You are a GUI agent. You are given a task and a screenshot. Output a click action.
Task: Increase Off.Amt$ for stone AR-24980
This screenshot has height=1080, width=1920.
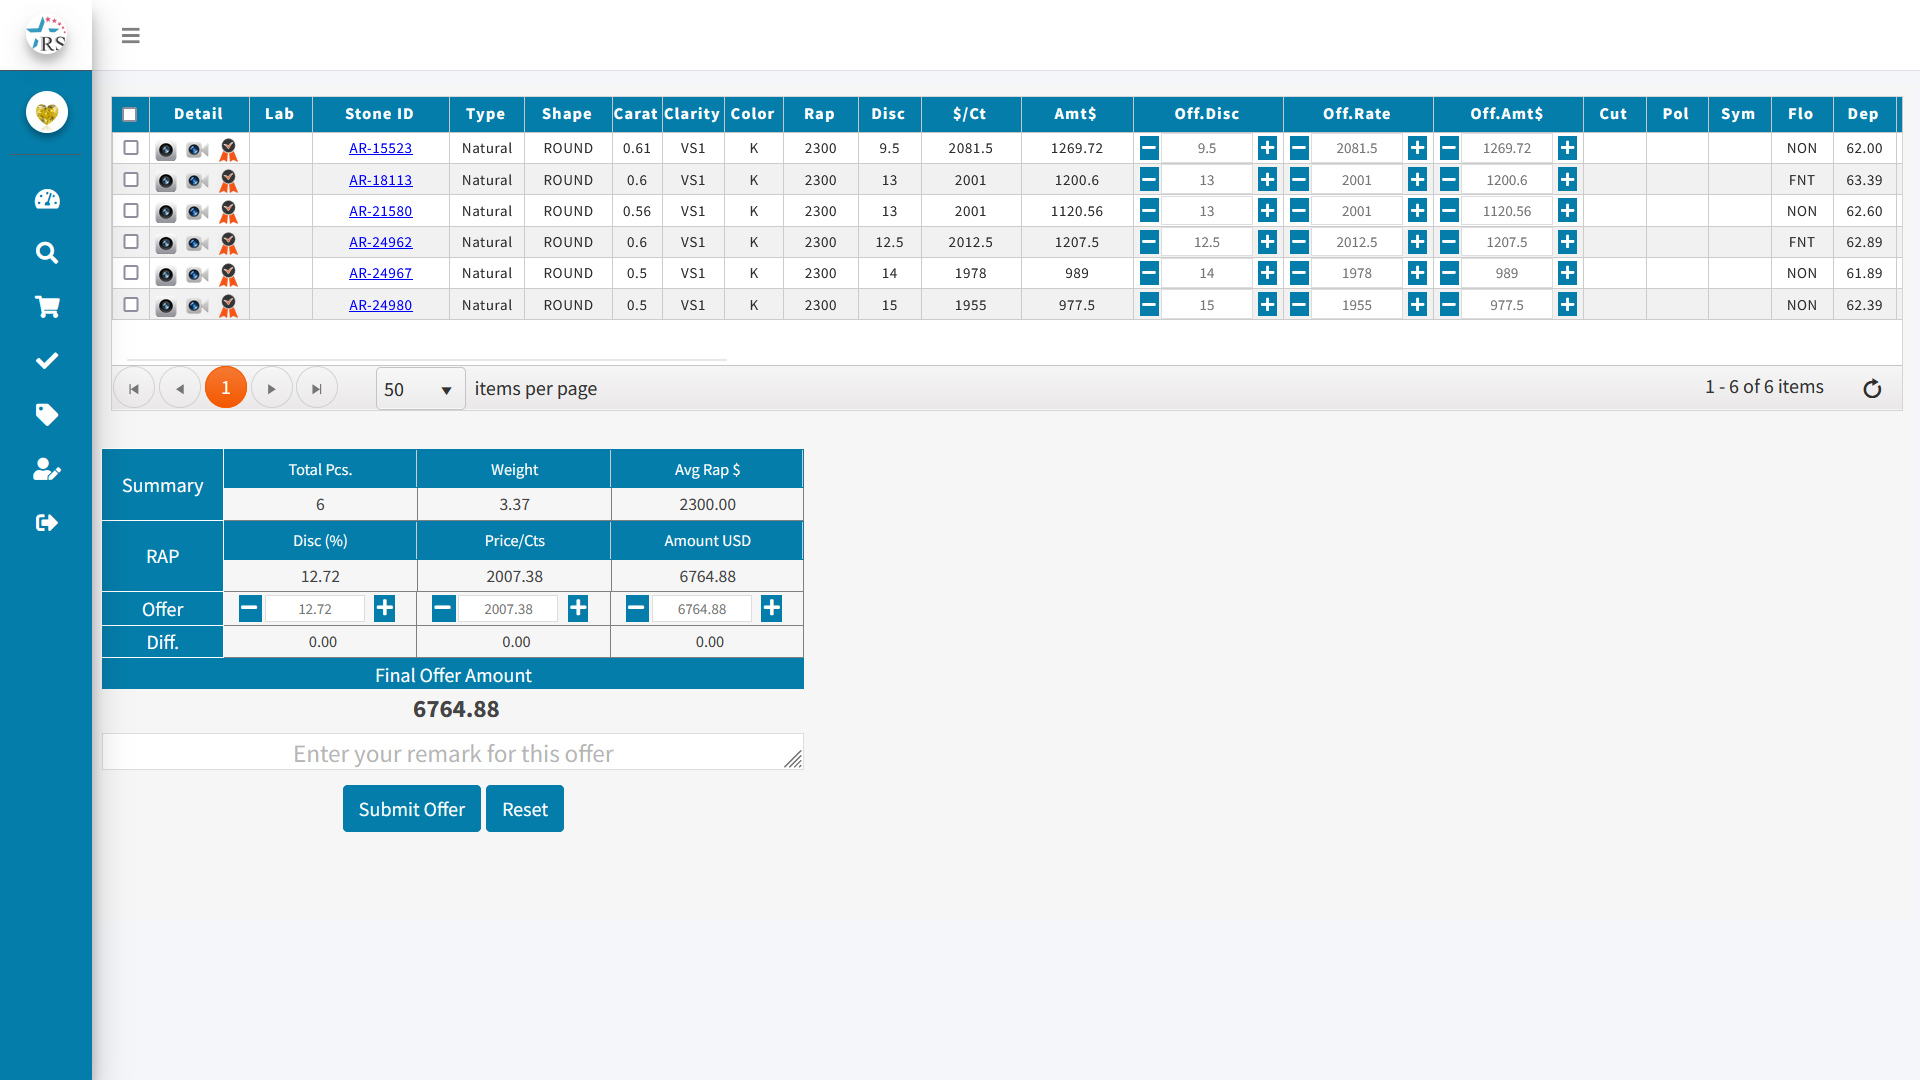(1567, 305)
